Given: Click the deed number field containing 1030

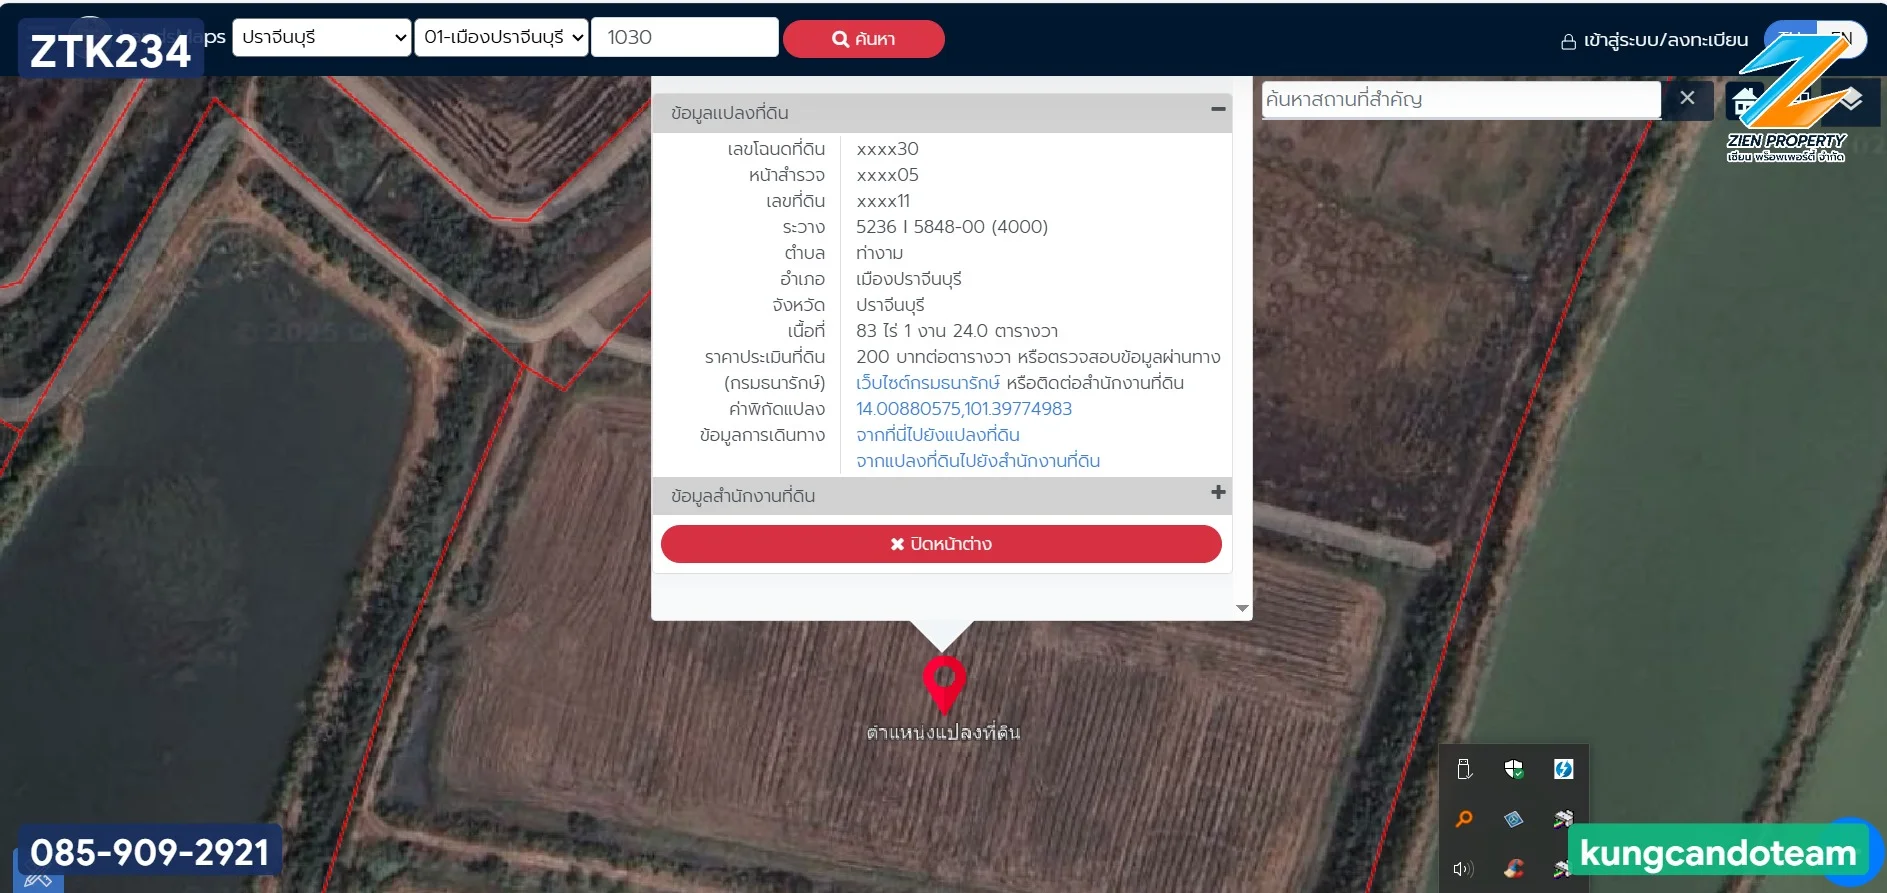Looking at the screenshot, I should [x=684, y=38].
